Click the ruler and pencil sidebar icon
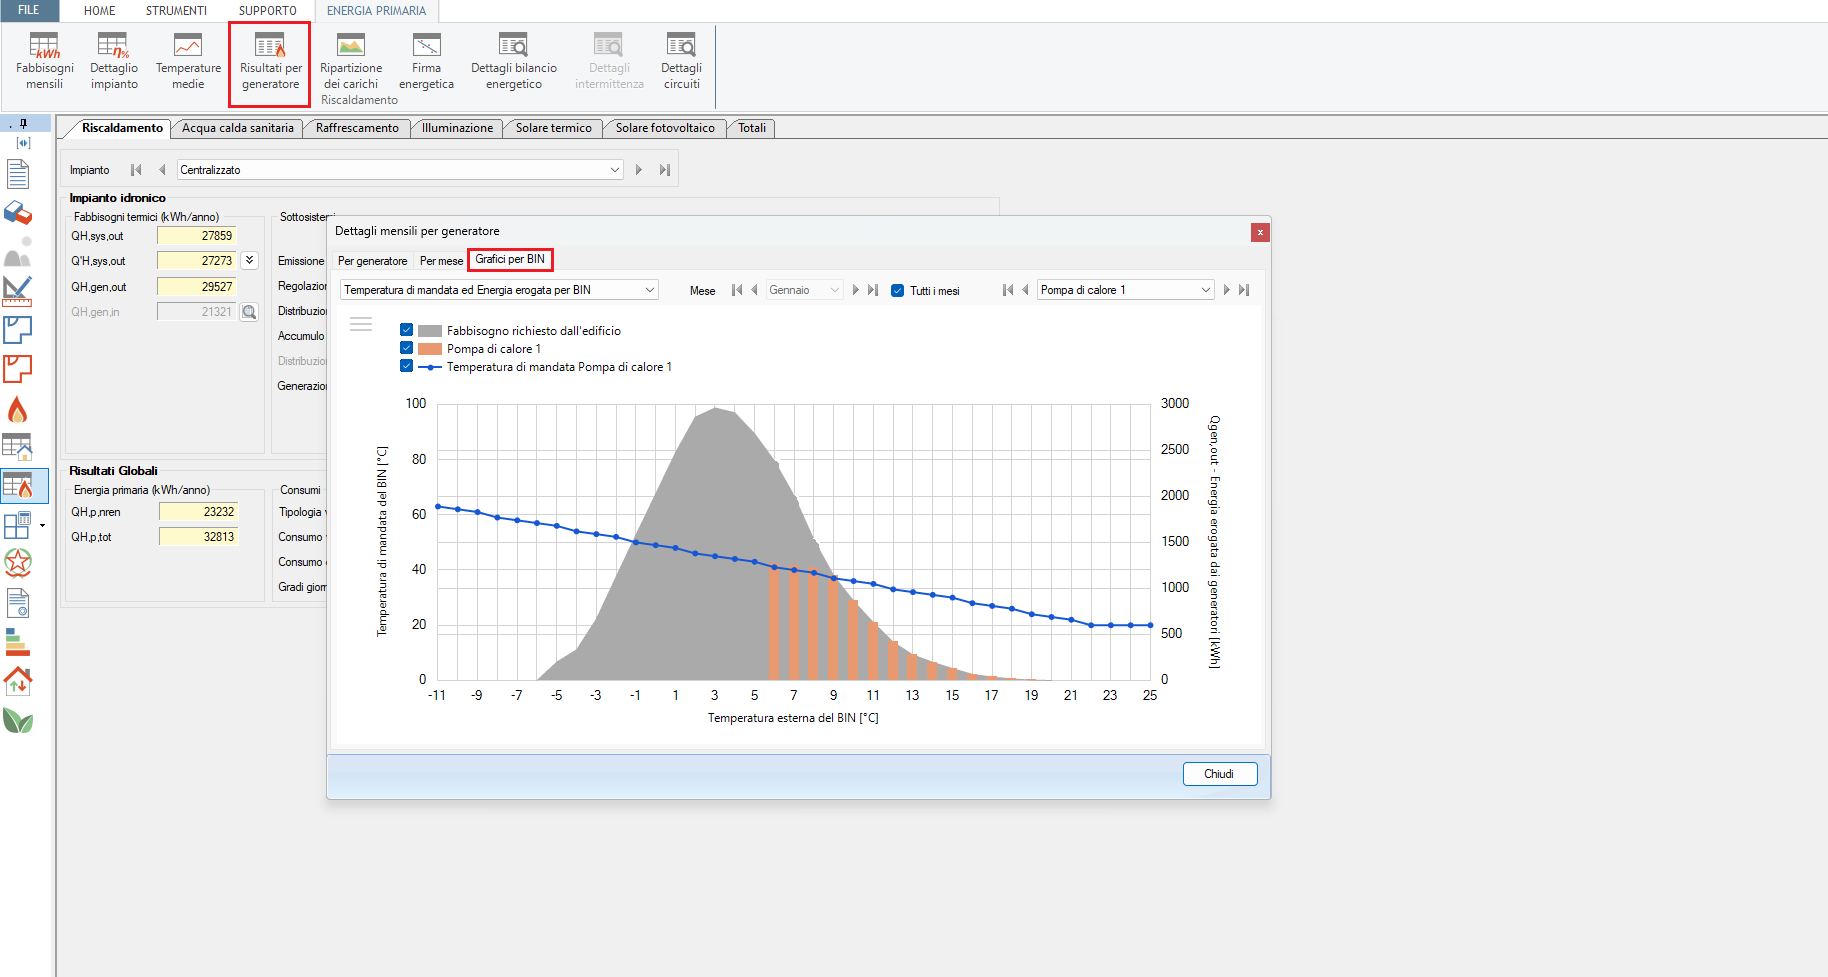 (18, 291)
